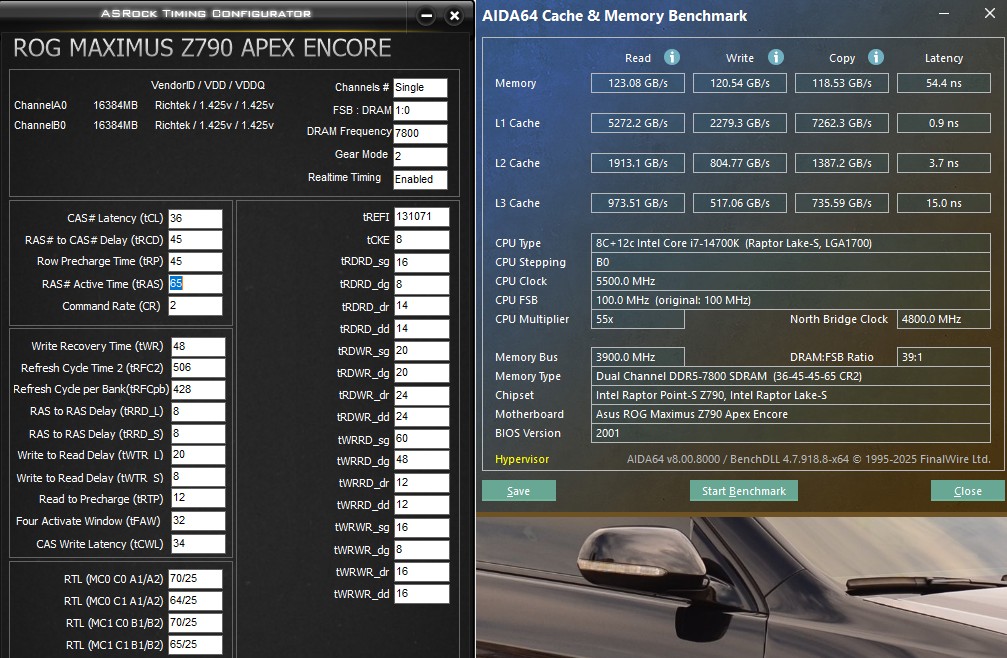The height and width of the screenshot is (658, 1007).
Task: Select the tREFI value field
Action: tap(421, 217)
